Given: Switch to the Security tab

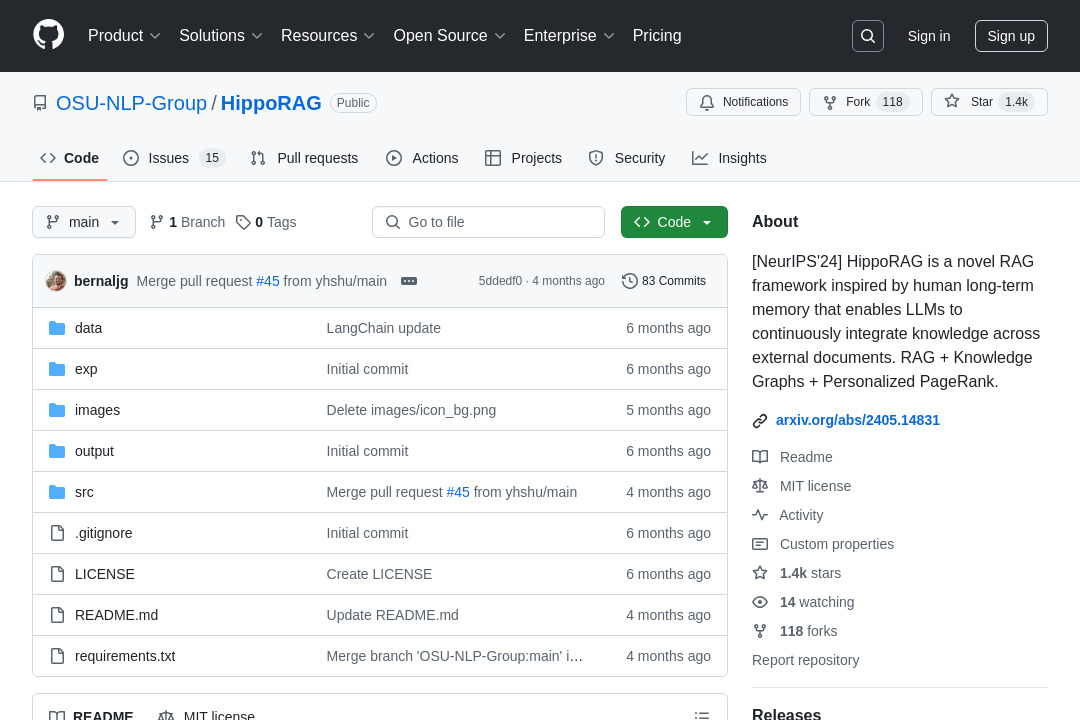Looking at the screenshot, I should click(x=627, y=158).
